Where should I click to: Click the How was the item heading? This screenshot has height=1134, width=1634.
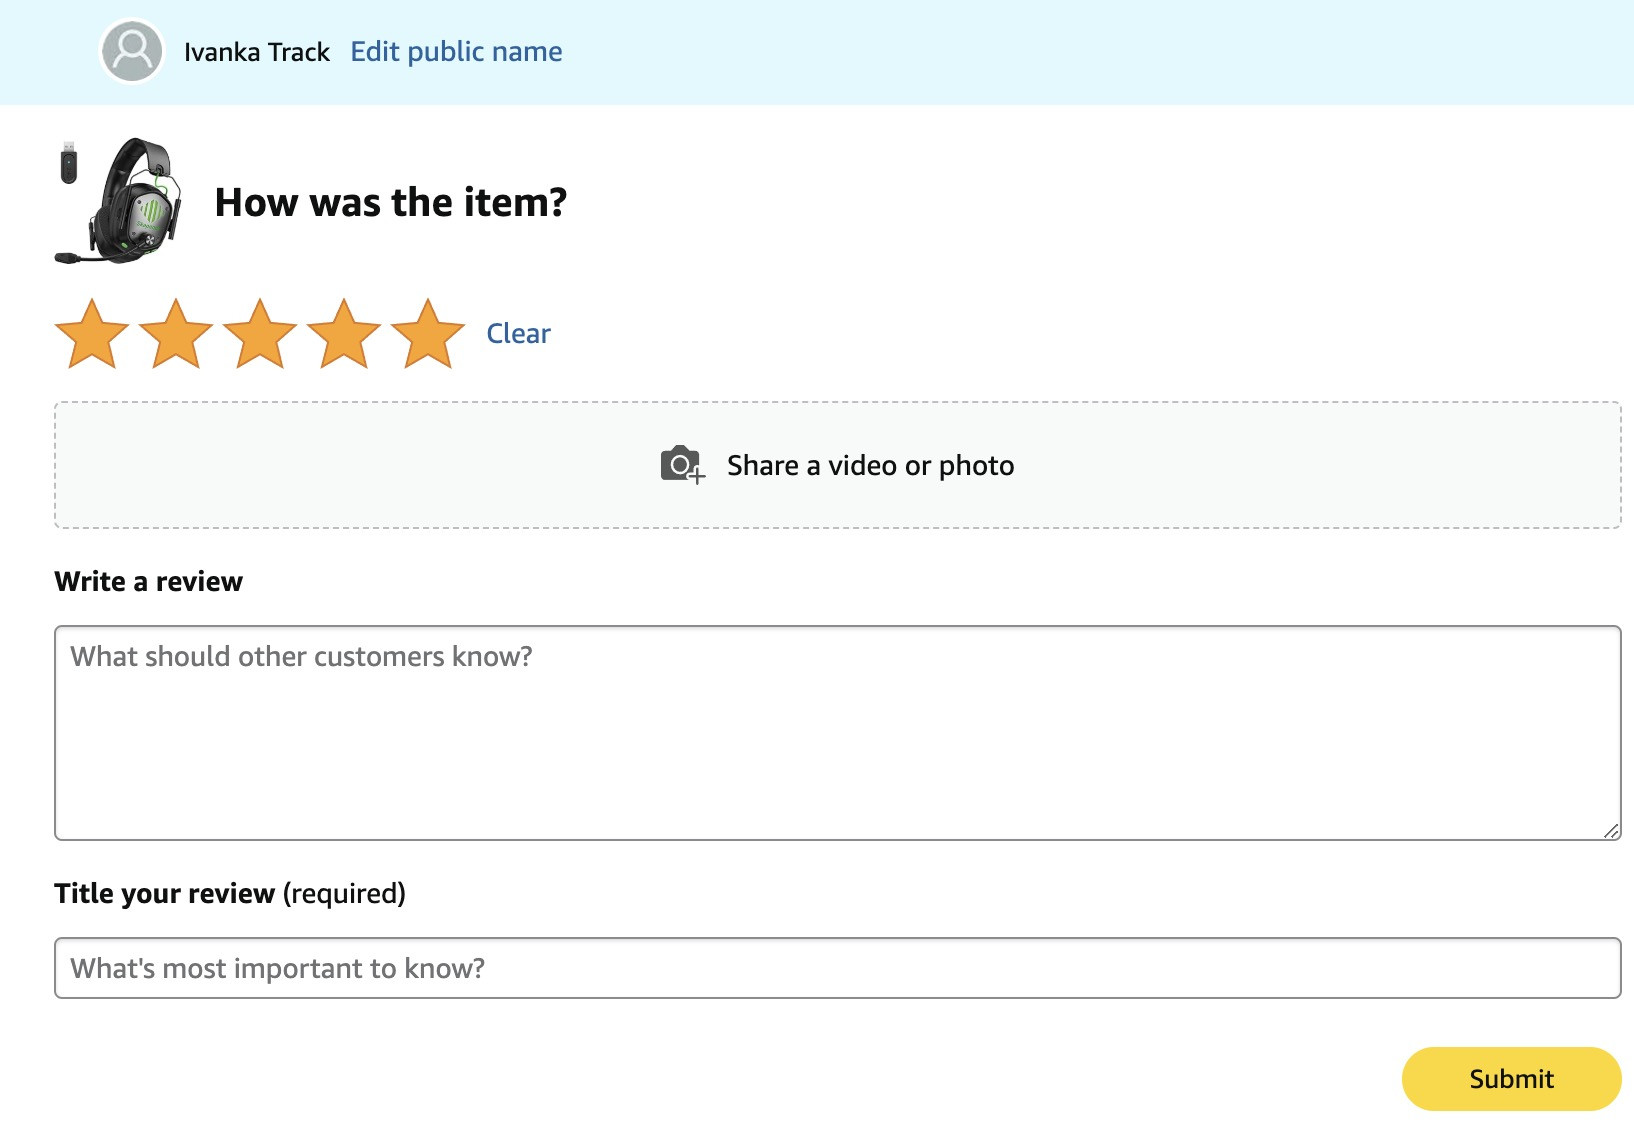point(391,202)
